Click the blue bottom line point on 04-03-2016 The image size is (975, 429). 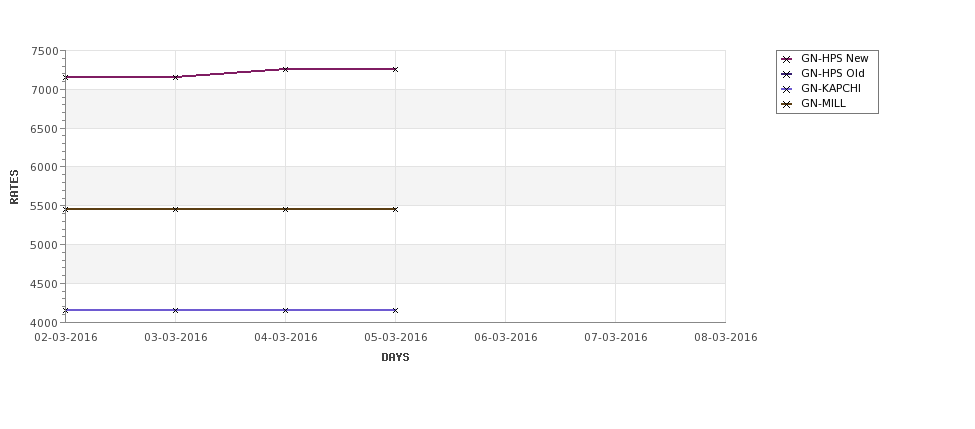pos(285,310)
